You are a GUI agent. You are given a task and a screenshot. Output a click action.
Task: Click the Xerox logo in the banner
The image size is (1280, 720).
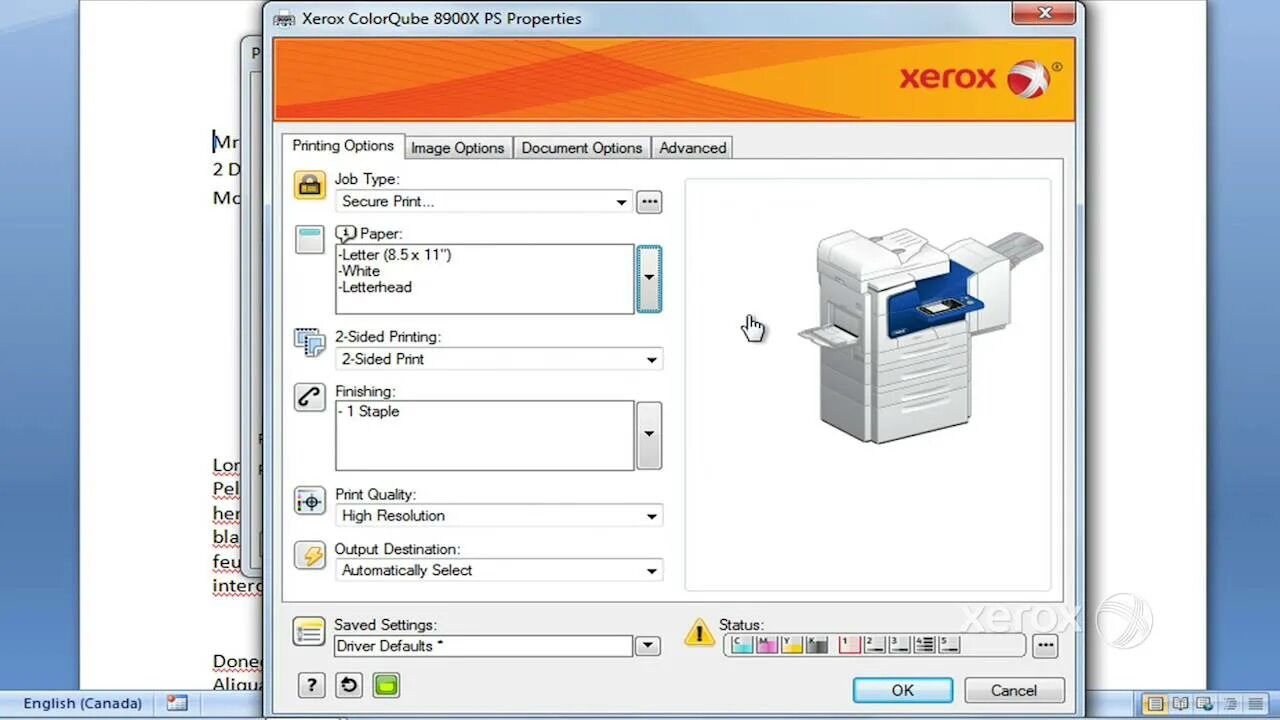coord(980,78)
